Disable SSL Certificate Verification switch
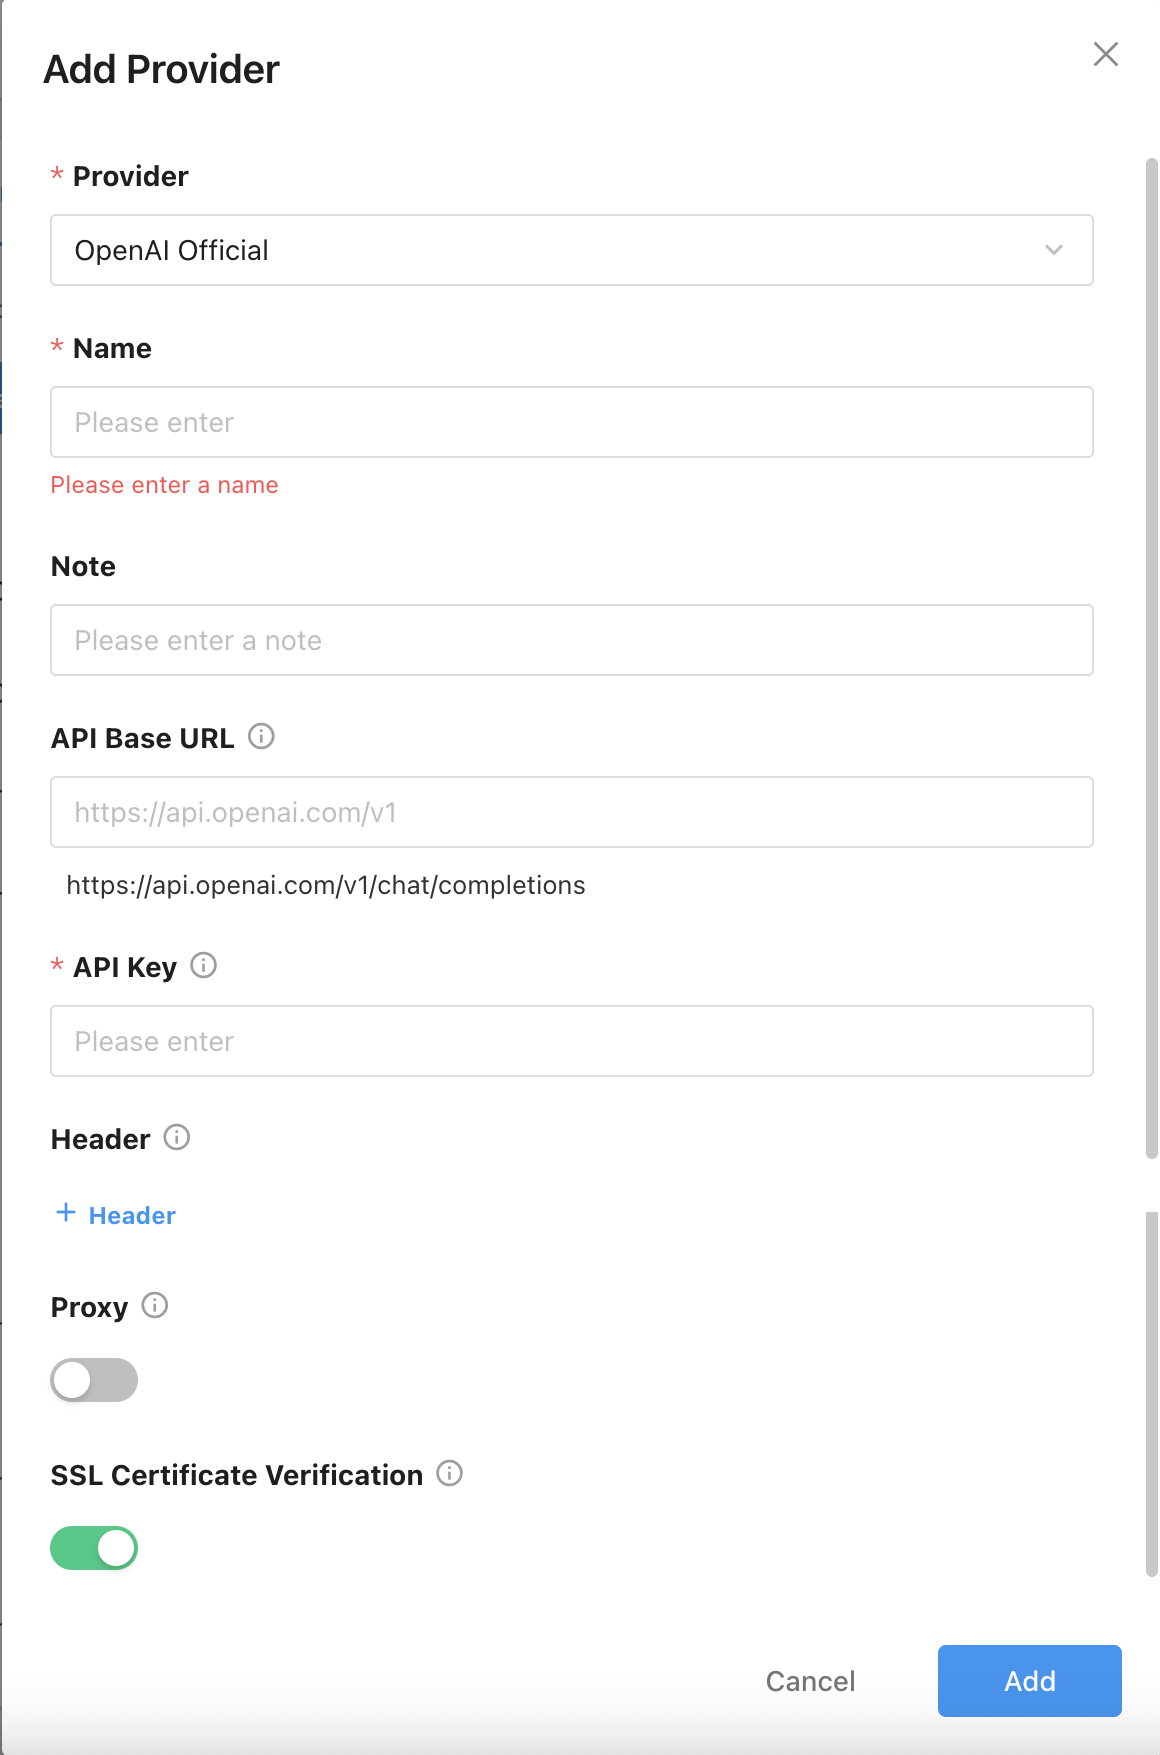This screenshot has height=1755, width=1160. point(94,1548)
